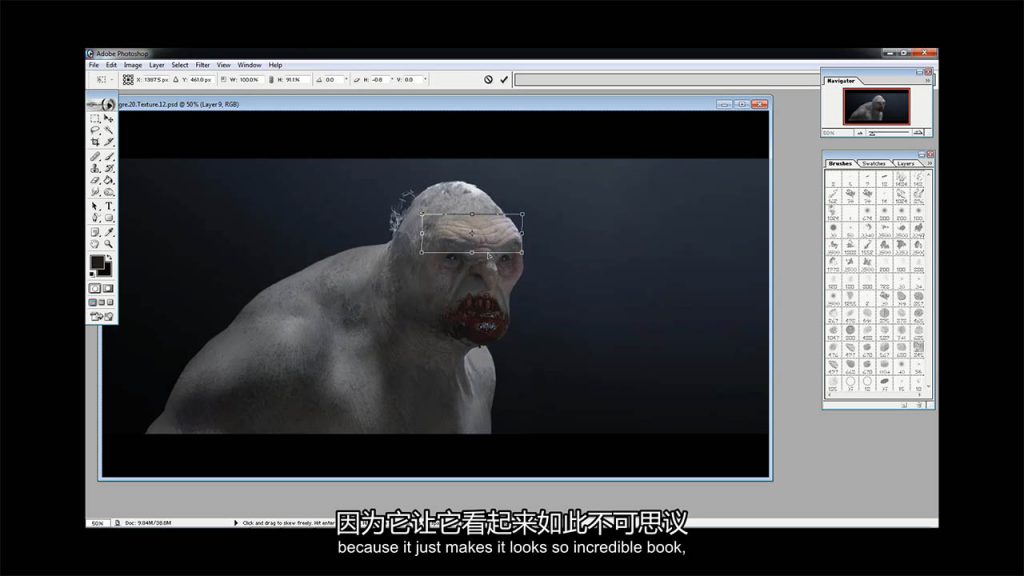Select the Move tool
This screenshot has height=576, width=1024.
[109, 119]
